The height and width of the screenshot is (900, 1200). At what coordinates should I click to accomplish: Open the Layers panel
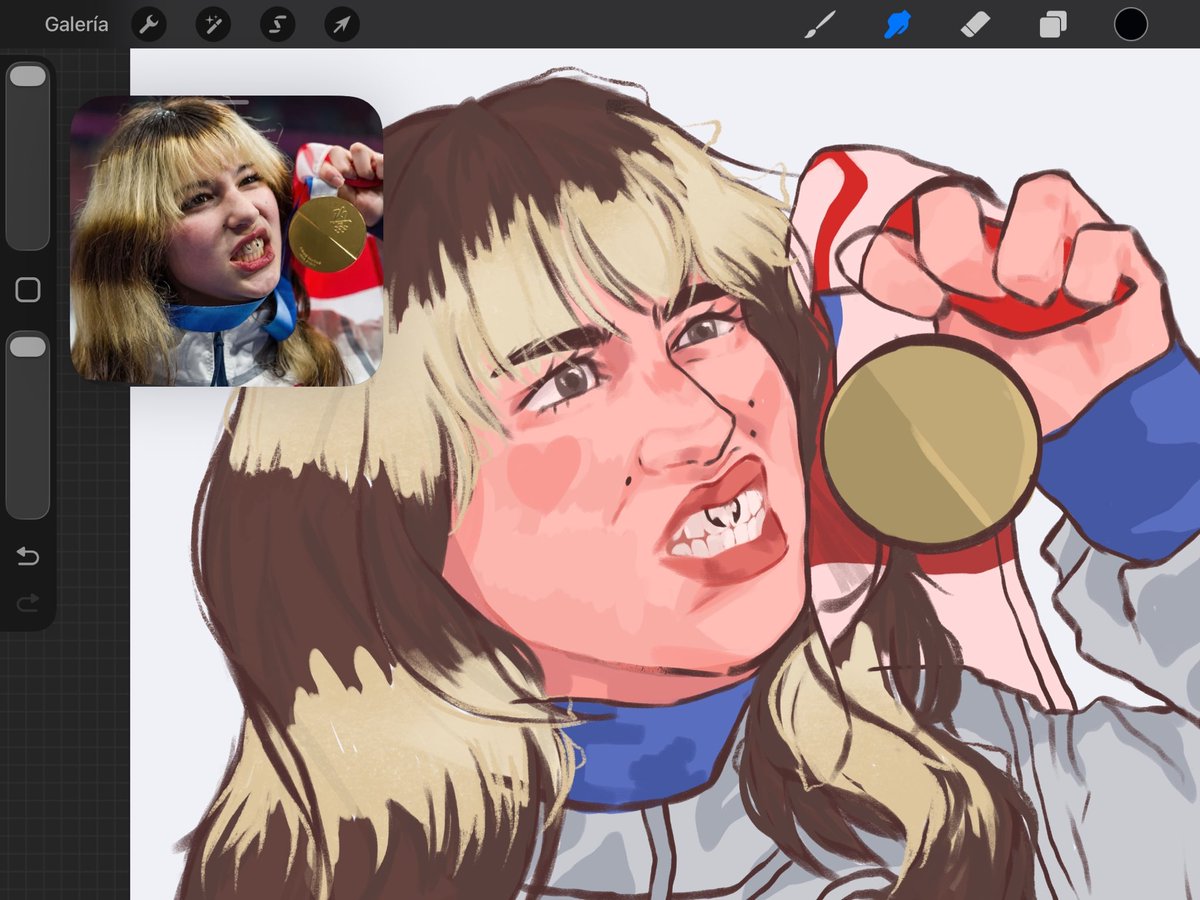pyautogui.click(x=1053, y=24)
